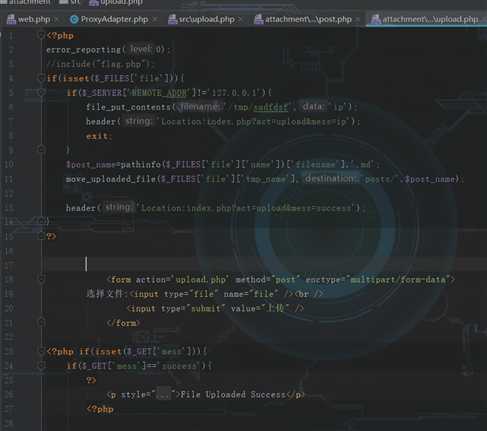Screen dimensions: 487x431
Task: Close the src\upload.php tab
Action: click(240, 20)
